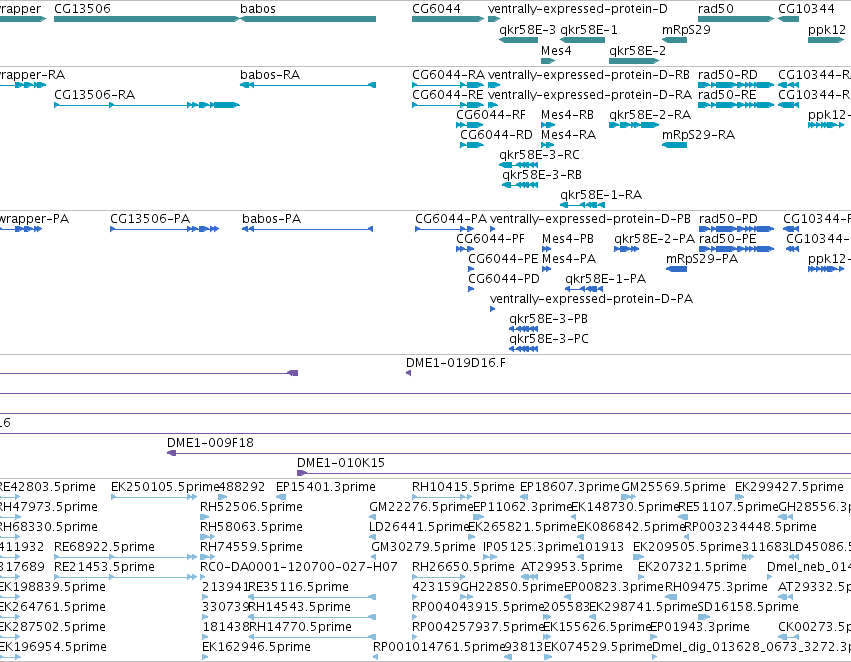Click the CG6044-RE transcript label
851x662 pixels.
click(448, 95)
